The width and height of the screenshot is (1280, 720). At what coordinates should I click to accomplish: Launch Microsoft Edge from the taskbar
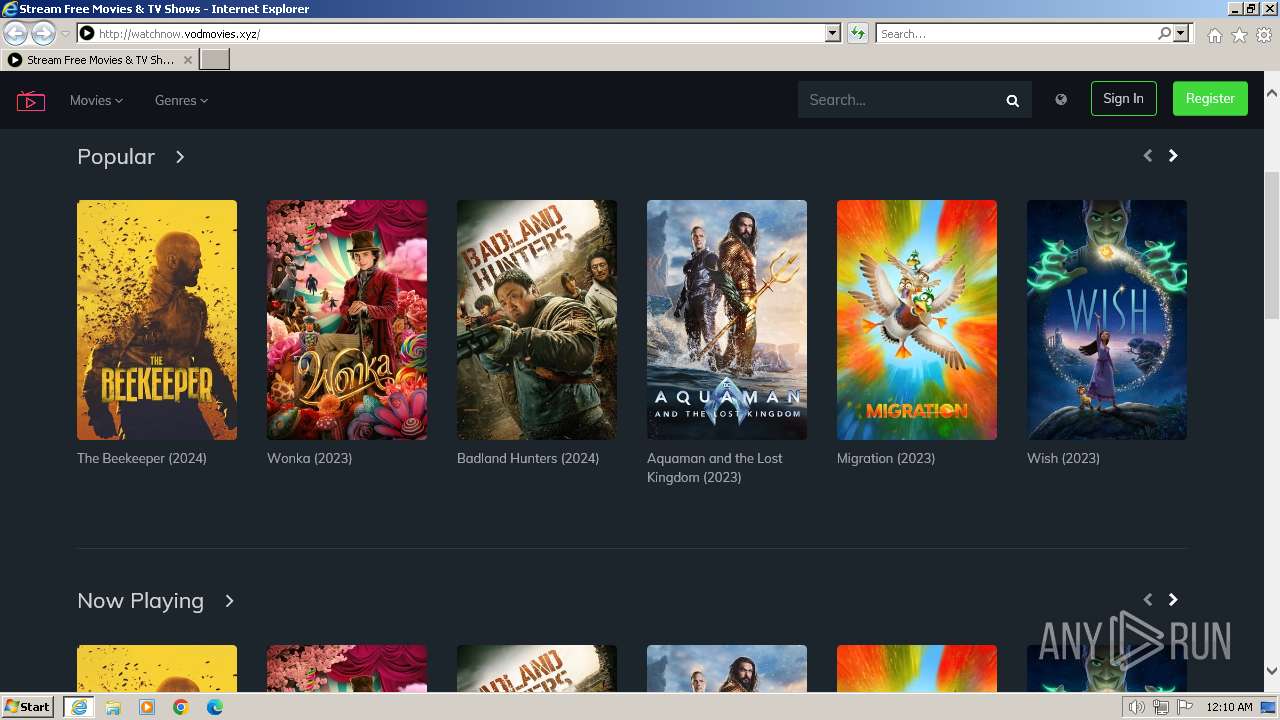(x=215, y=707)
